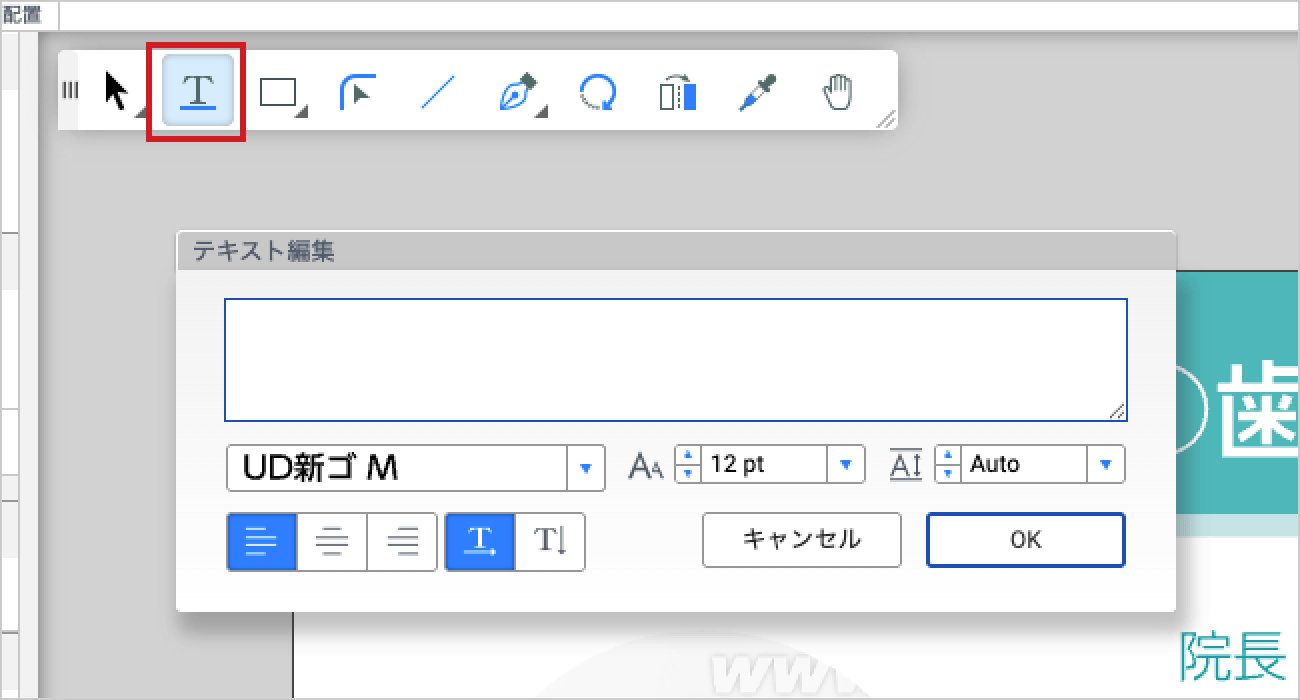Center align the text

332,542
